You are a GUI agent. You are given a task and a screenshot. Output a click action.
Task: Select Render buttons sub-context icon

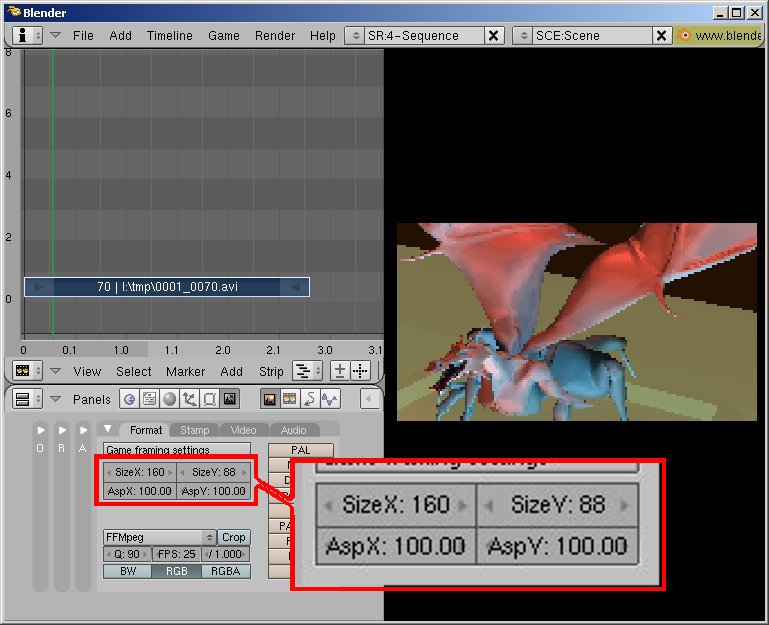[x=269, y=399]
